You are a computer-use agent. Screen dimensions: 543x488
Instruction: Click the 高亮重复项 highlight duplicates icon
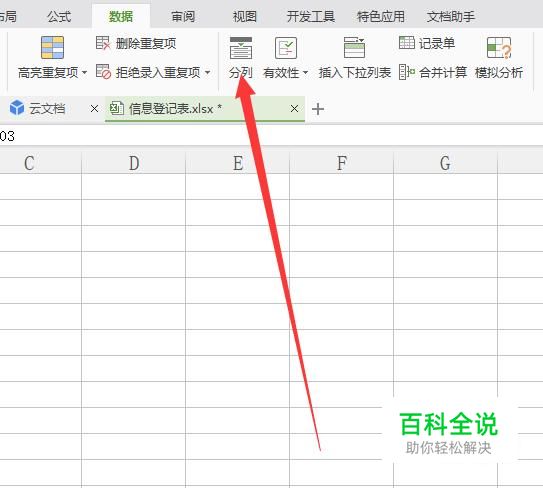tap(52, 47)
